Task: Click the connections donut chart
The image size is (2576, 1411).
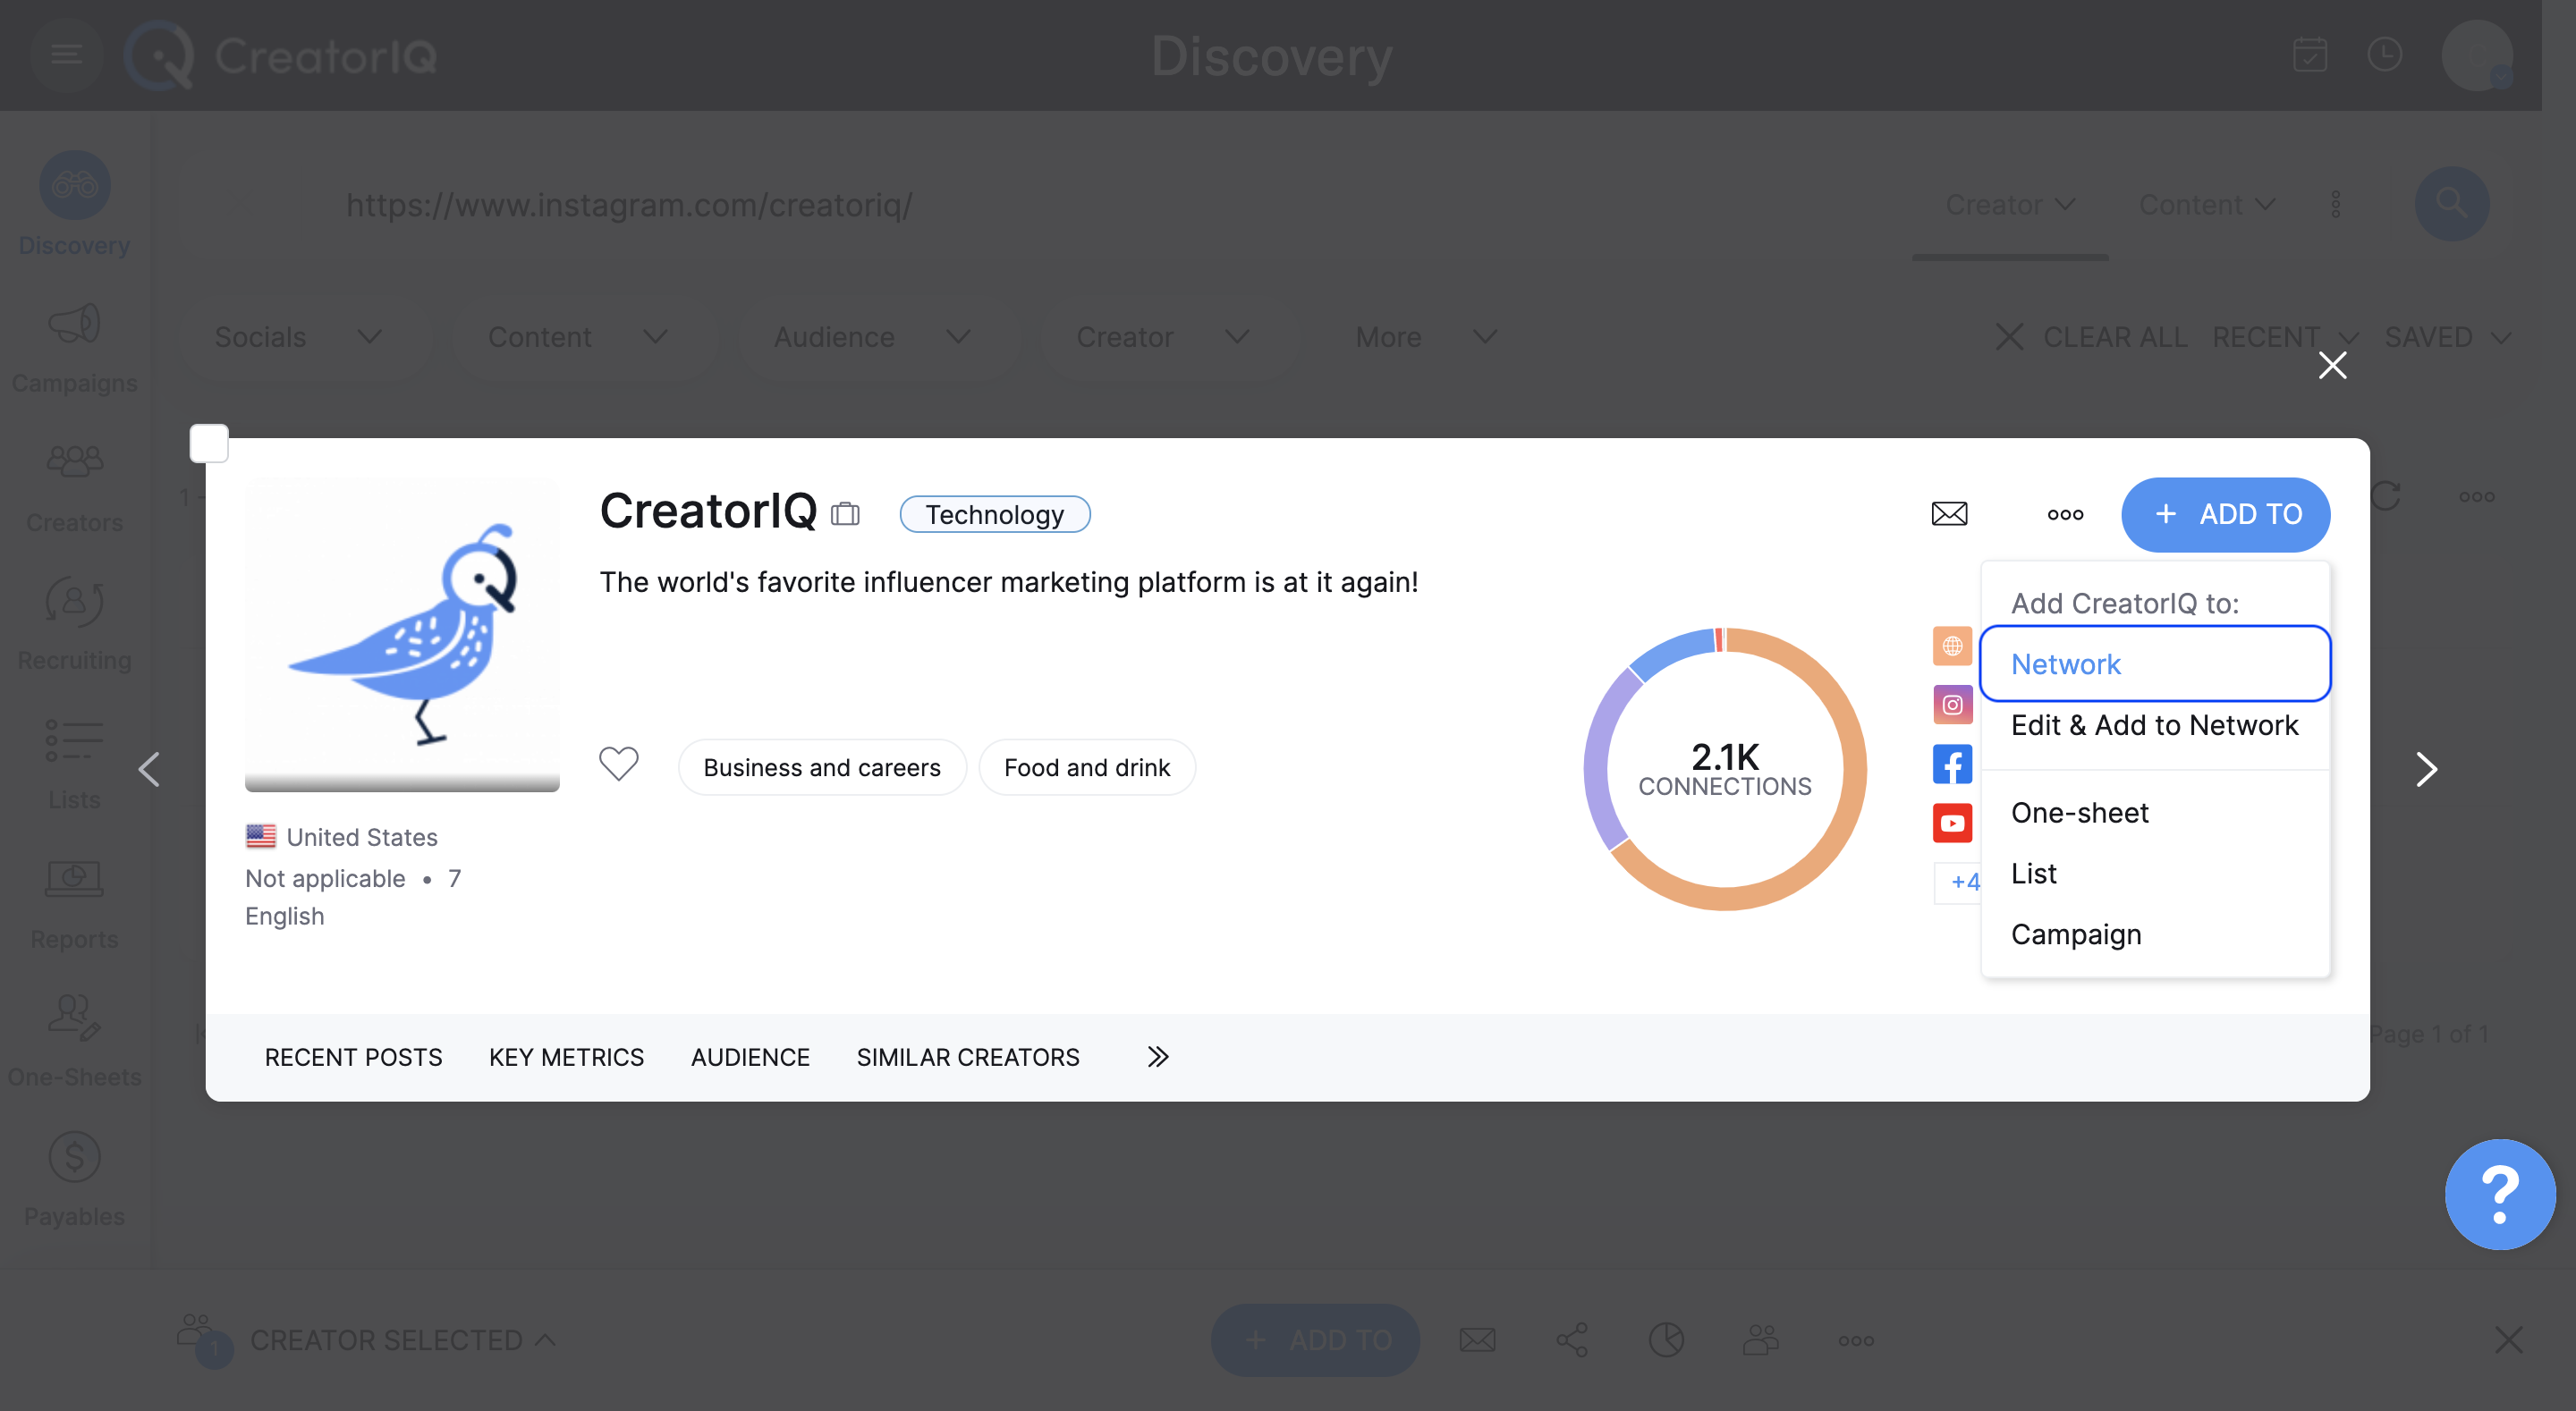Action: pos(1724,768)
